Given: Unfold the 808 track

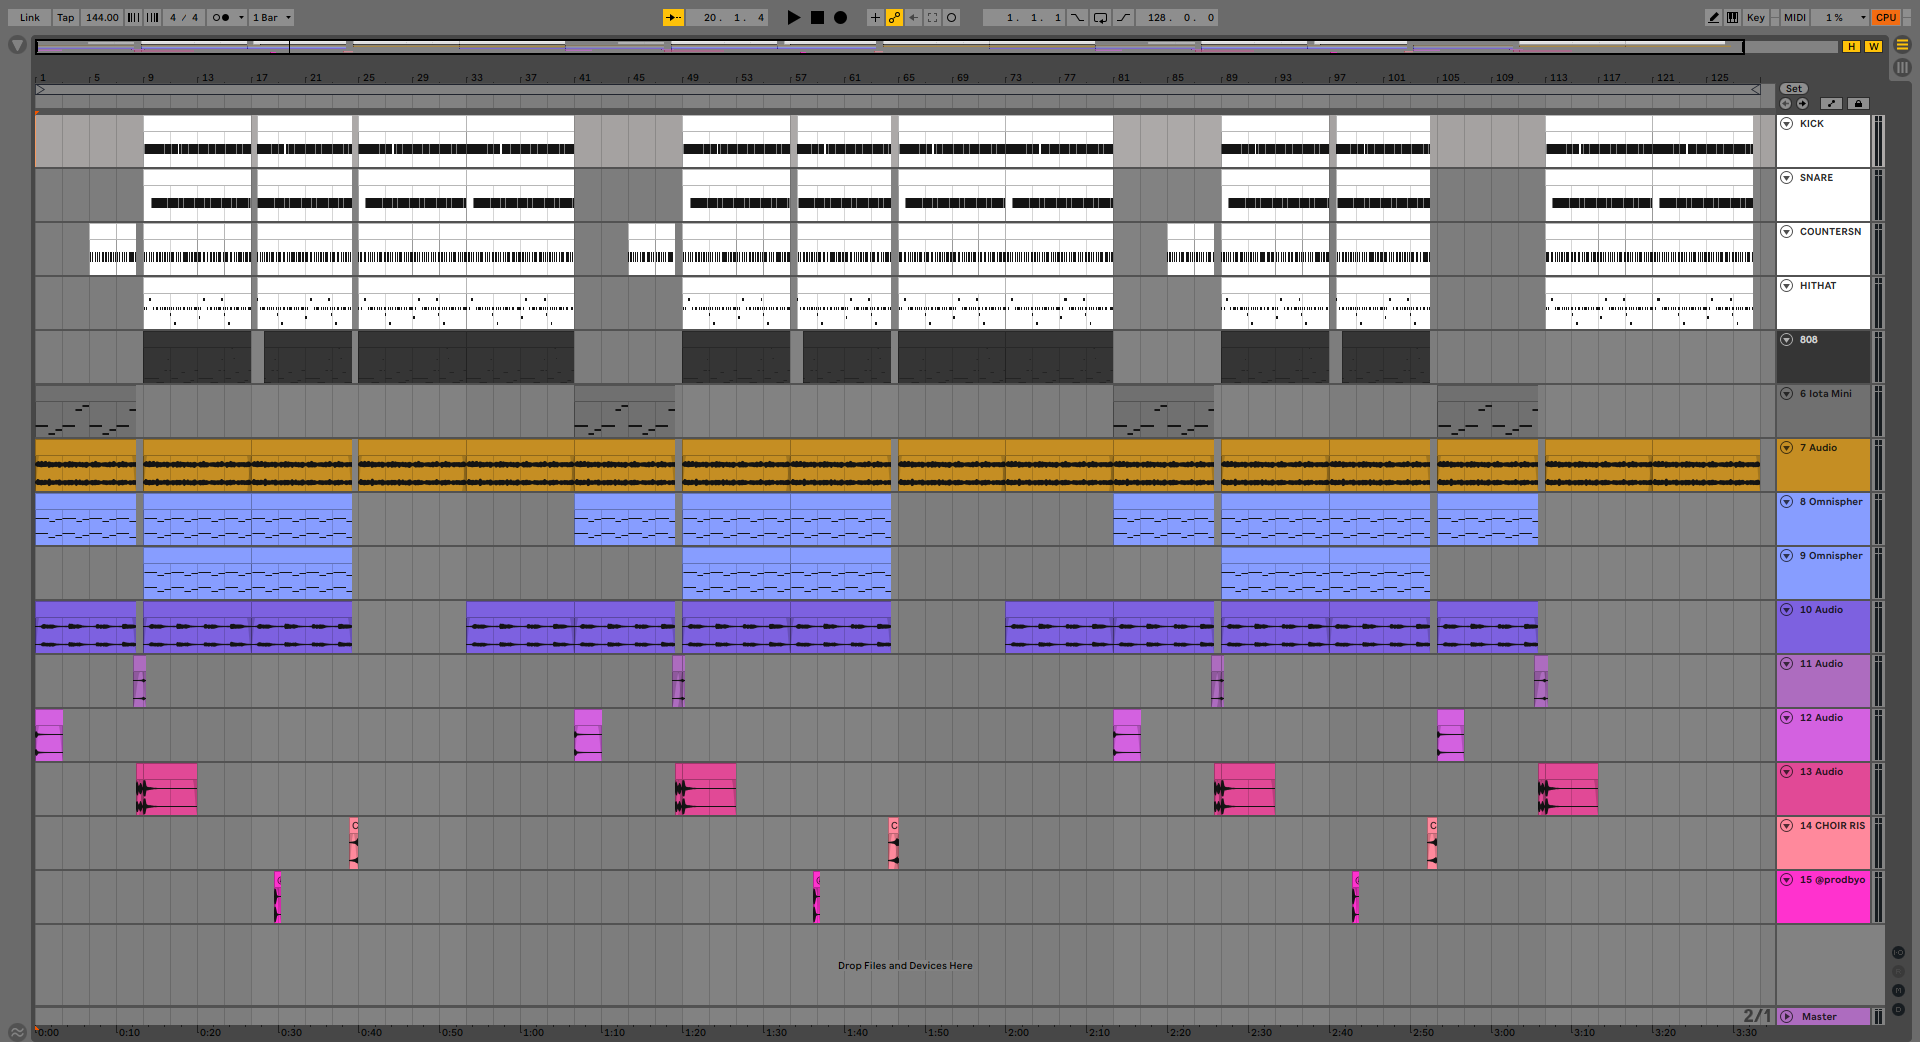Looking at the screenshot, I should [1787, 340].
